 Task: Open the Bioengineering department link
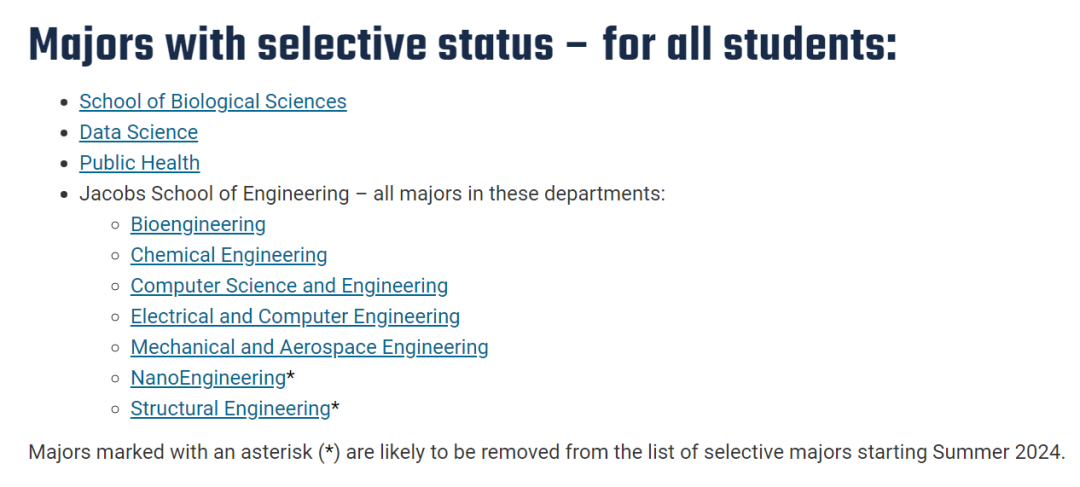pyautogui.click(x=198, y=225)
